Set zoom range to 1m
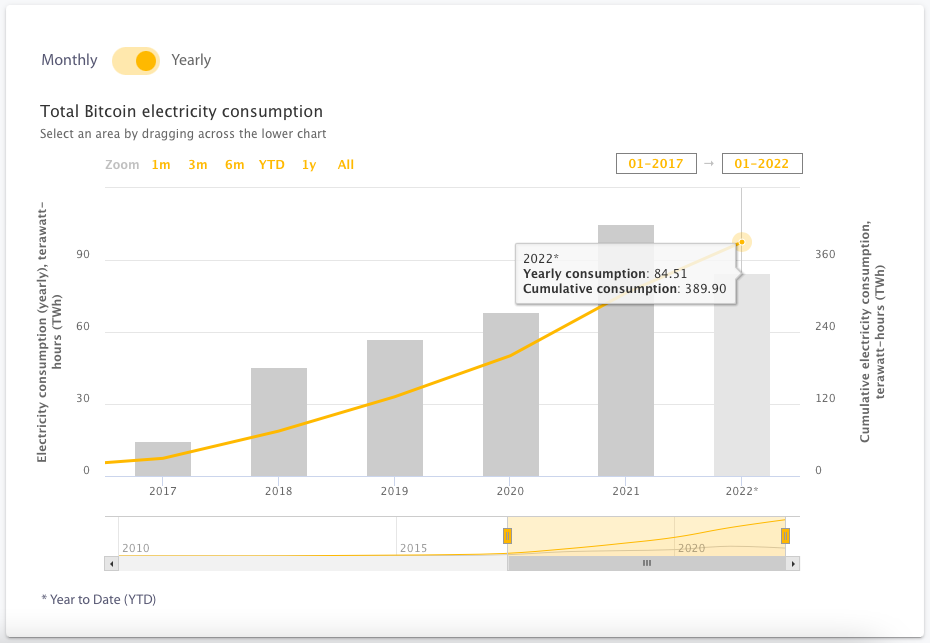Screen dimensions: 930x643 tap(161, 165)
